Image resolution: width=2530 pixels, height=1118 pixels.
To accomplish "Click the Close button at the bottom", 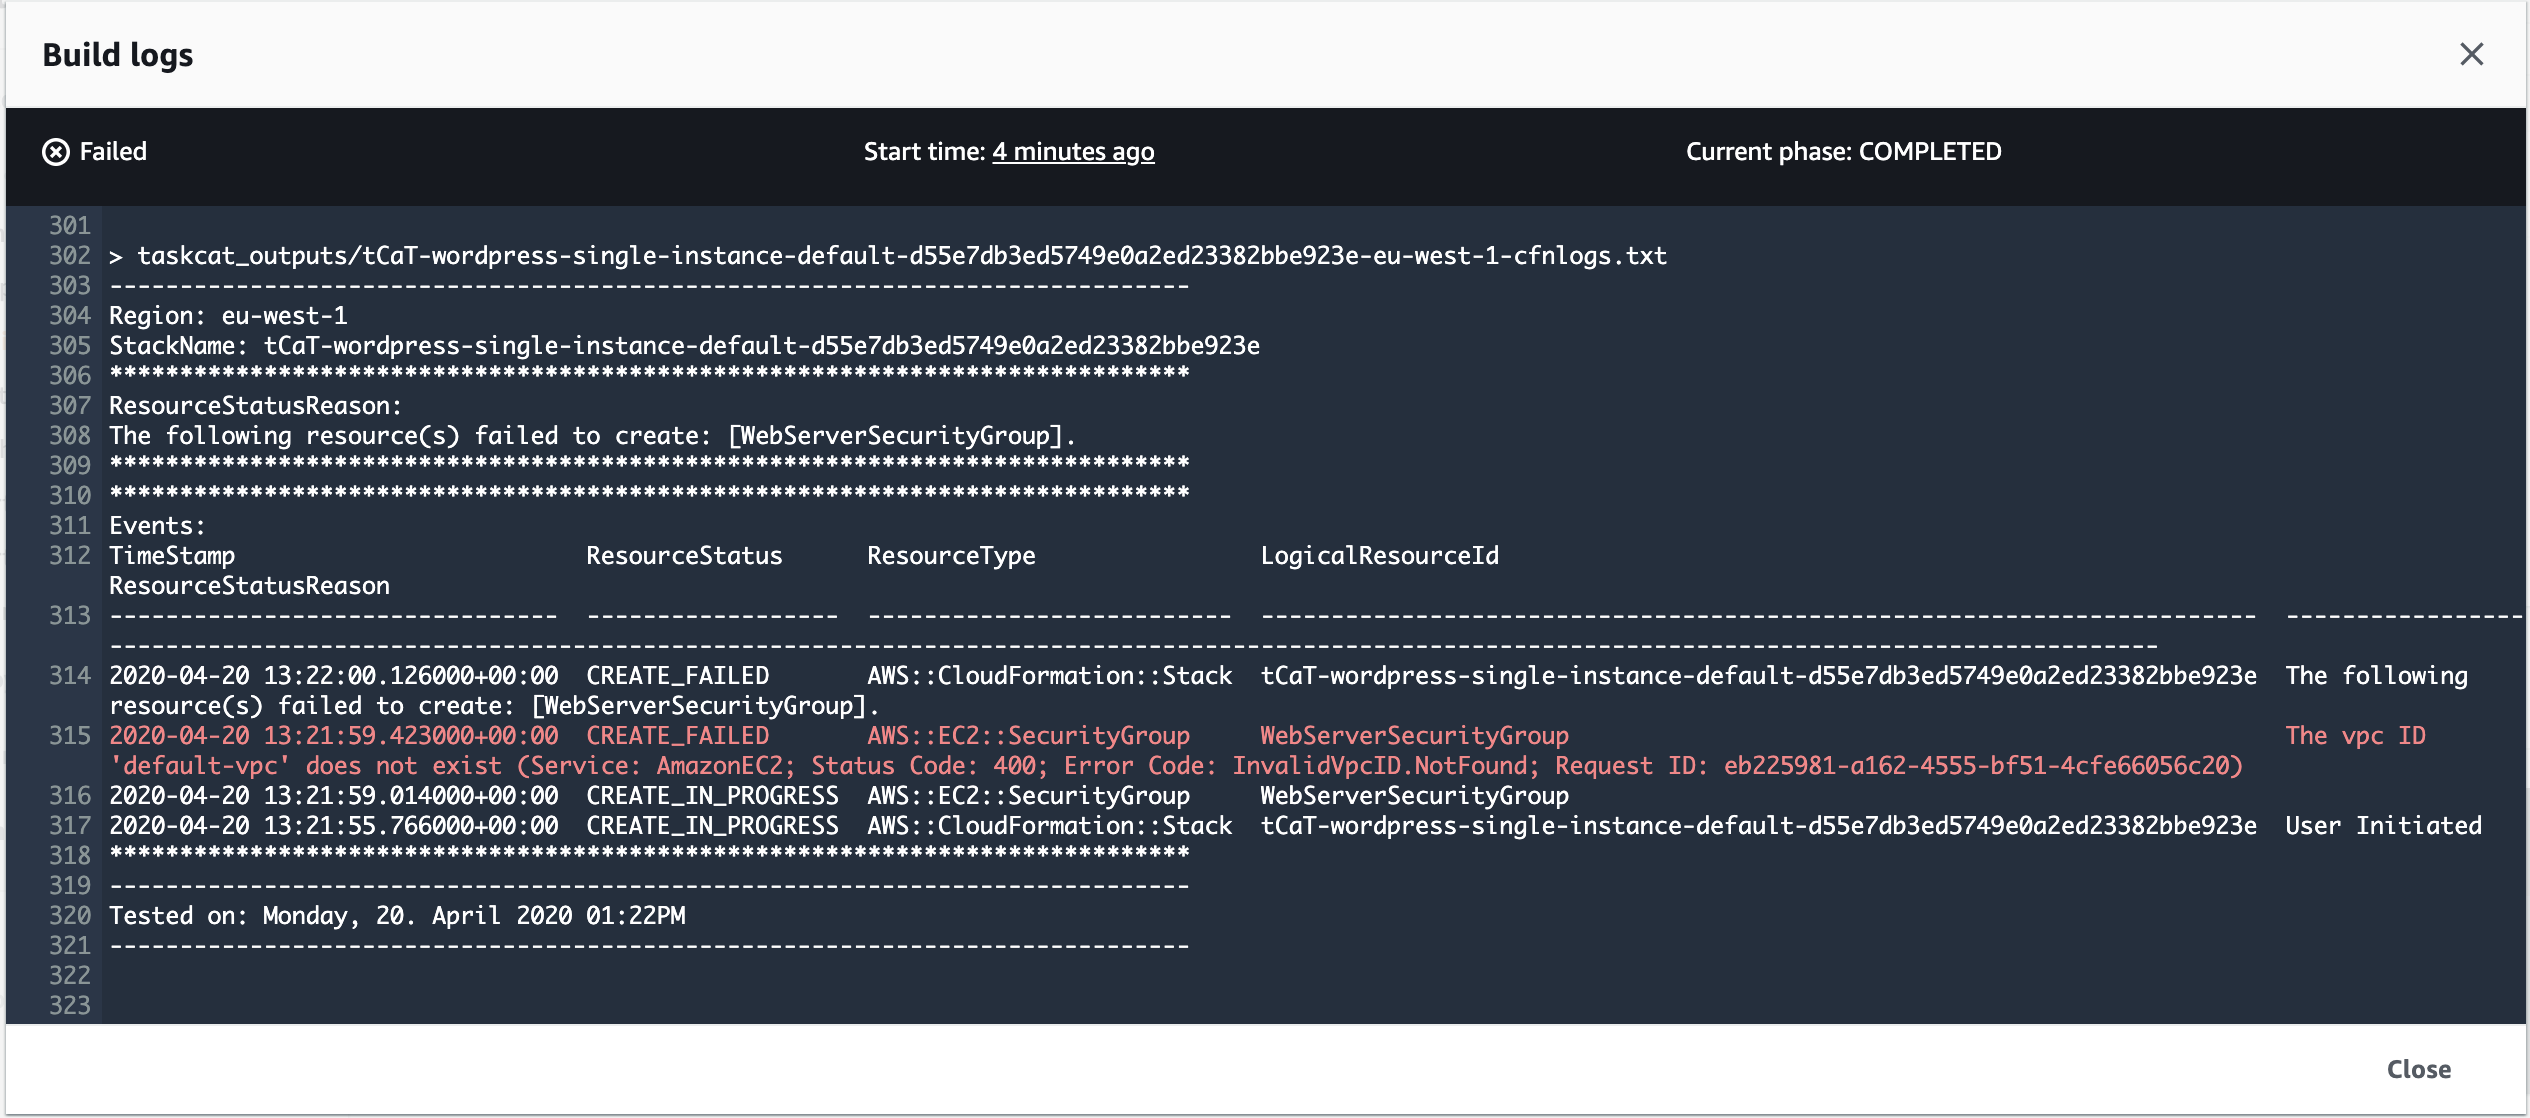I will (2418, 1069).
